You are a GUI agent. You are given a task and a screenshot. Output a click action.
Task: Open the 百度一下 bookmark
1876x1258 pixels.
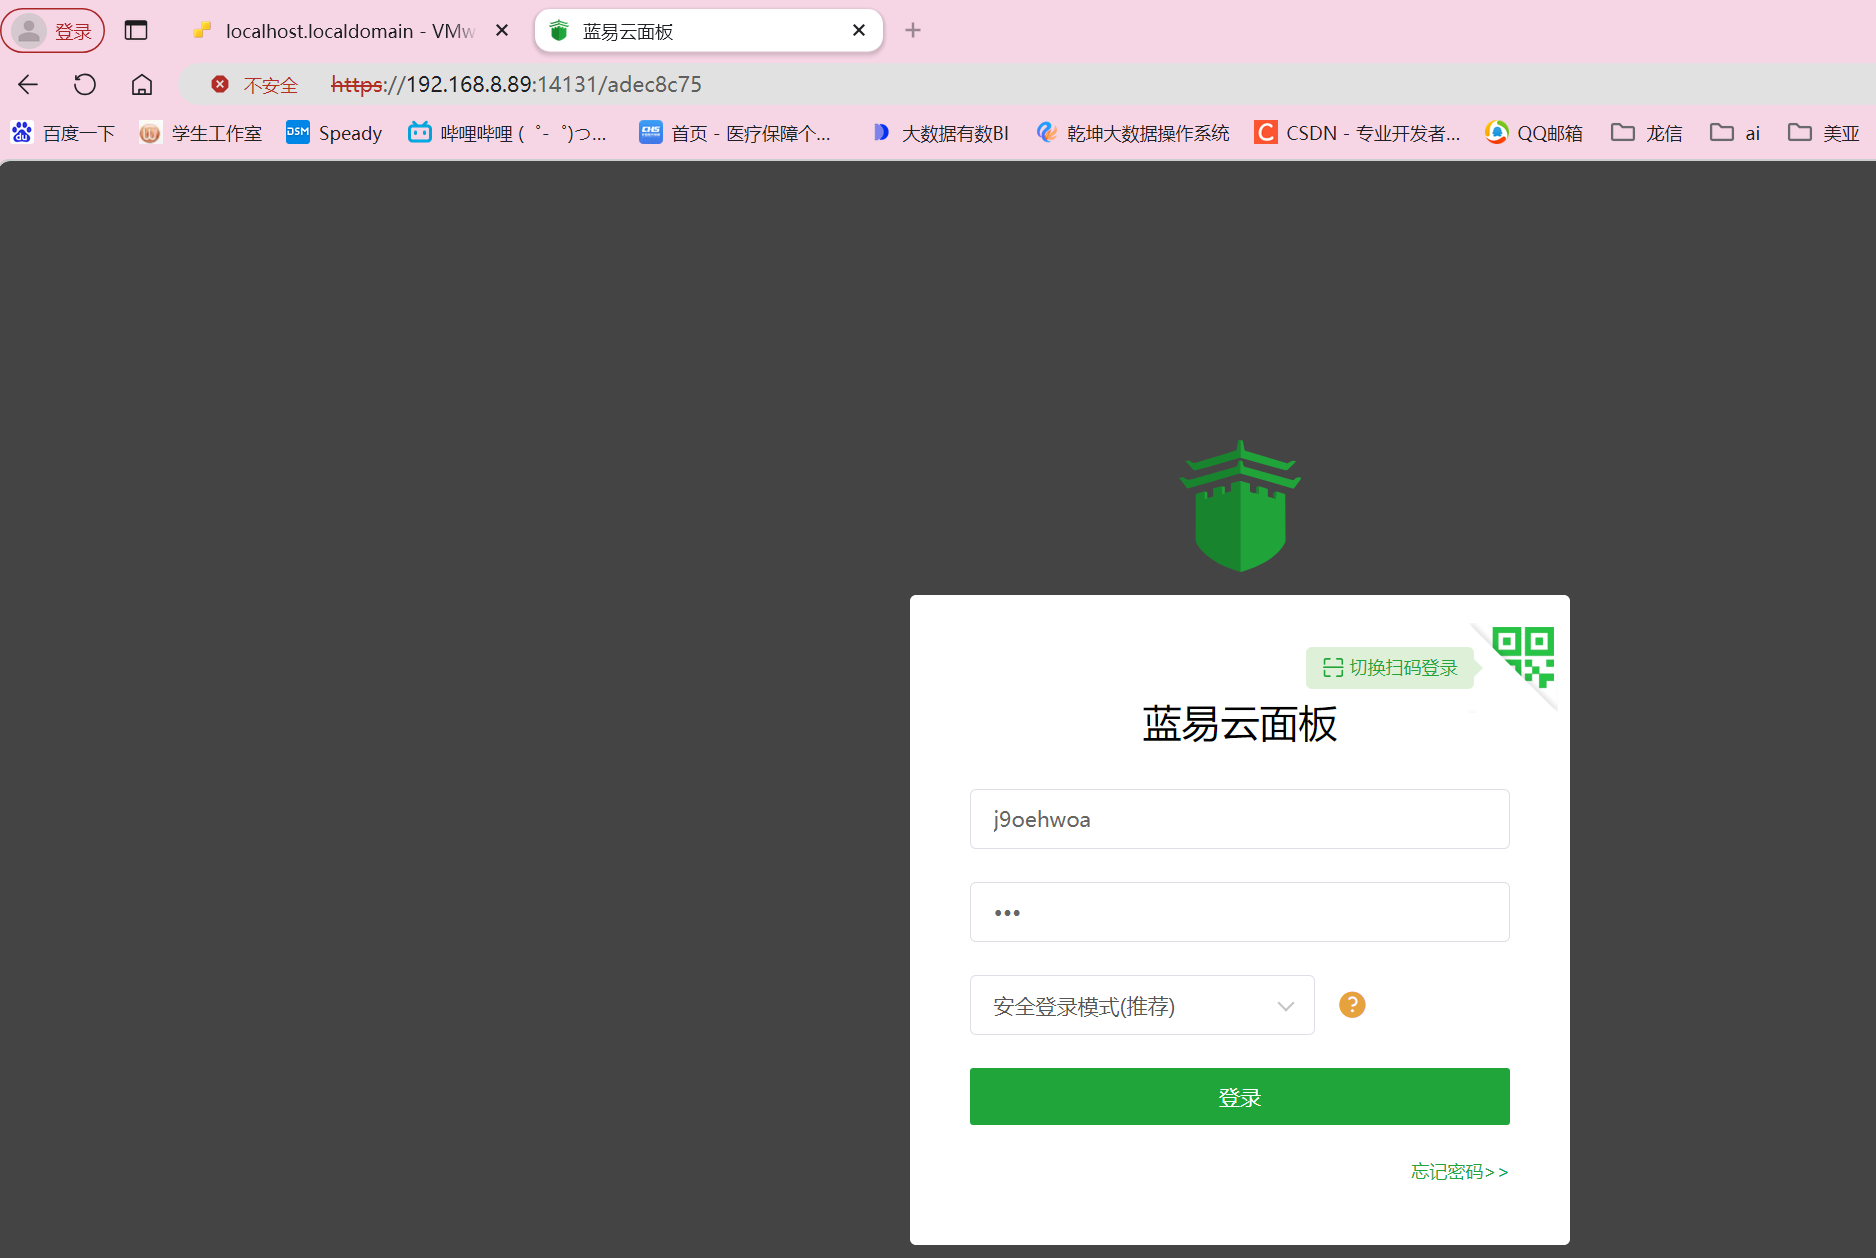[x=63, y=133]
